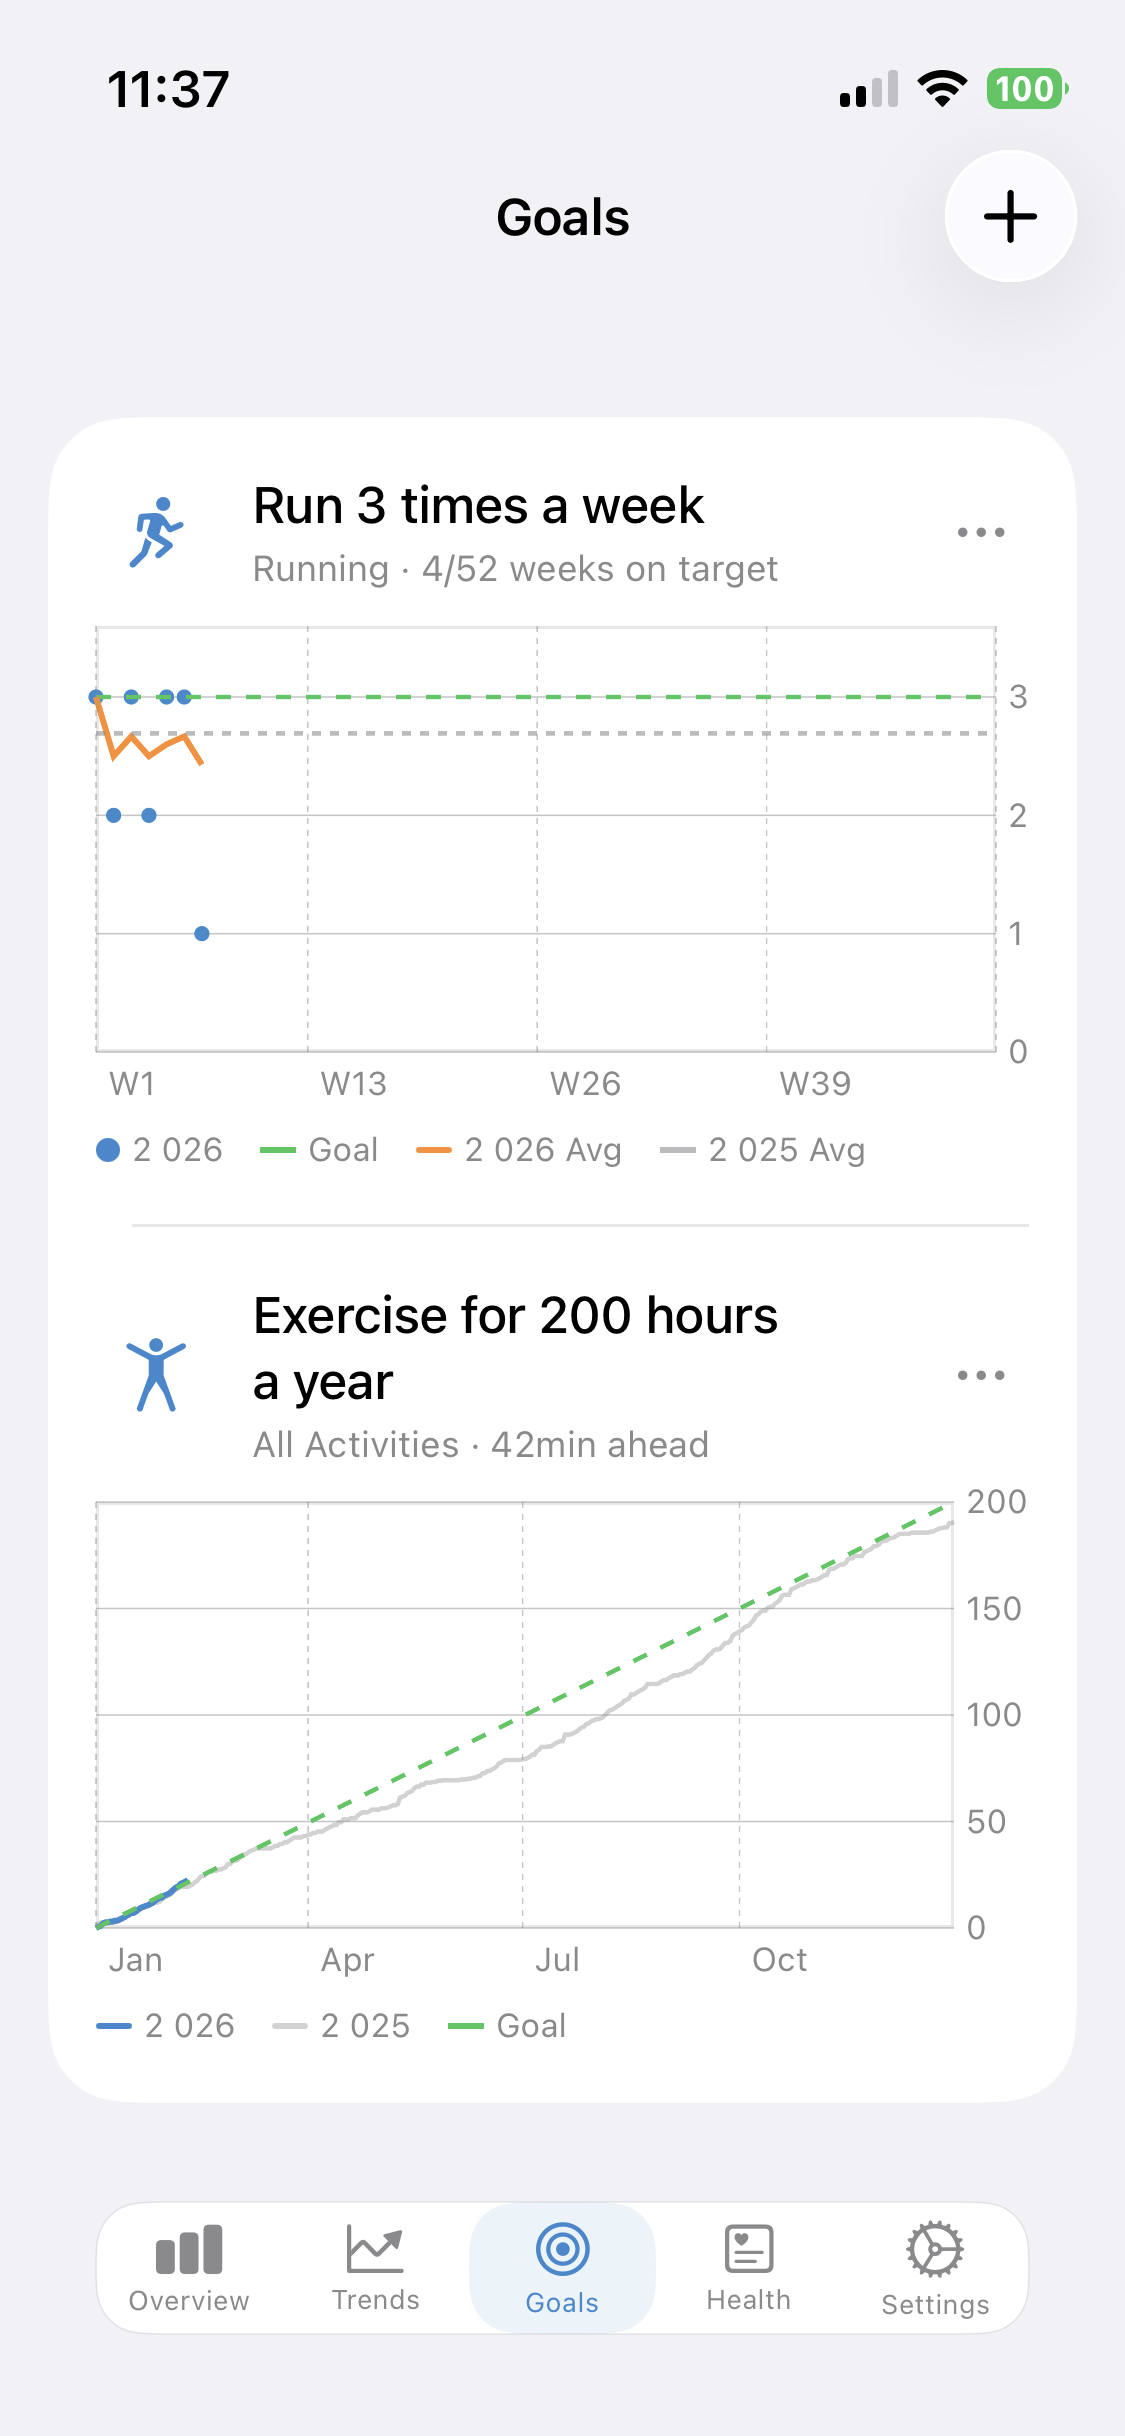This screenshot has width=1125, height=2436.
Task: Switch to the Health tab
Action: 748,2270
